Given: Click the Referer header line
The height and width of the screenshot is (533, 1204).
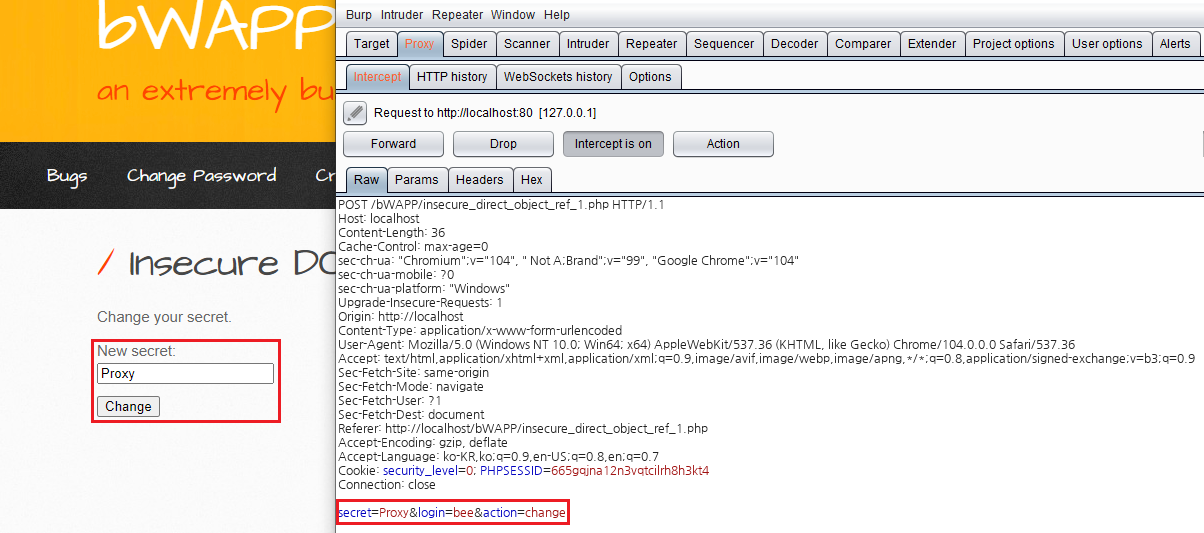Looking at the screenshot, I should pyautogui.click(x=523, y=428).
